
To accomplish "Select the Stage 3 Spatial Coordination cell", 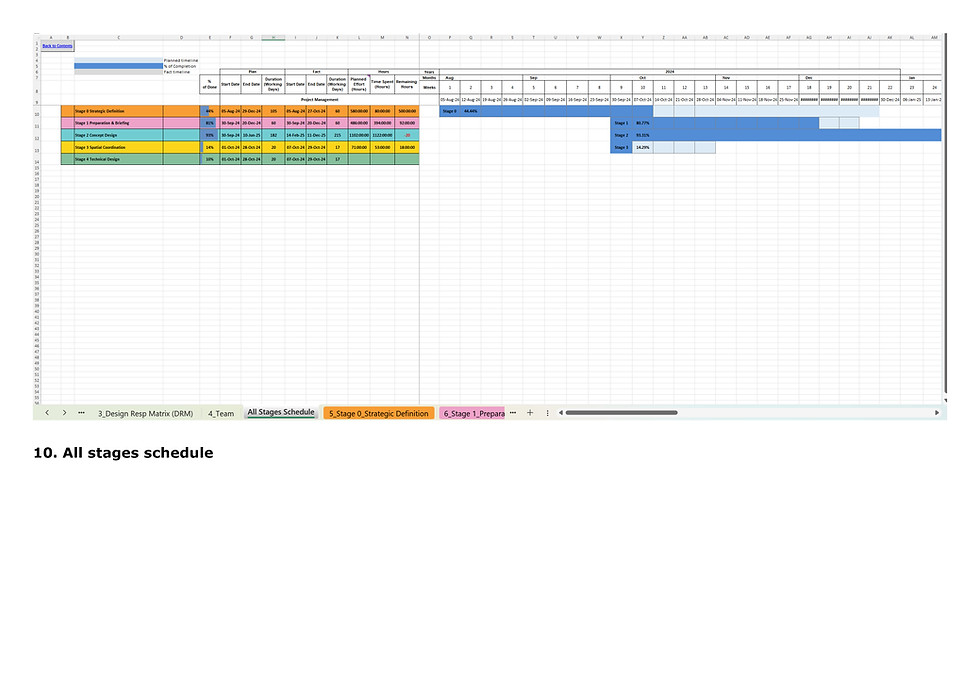I will coord(118,147).
